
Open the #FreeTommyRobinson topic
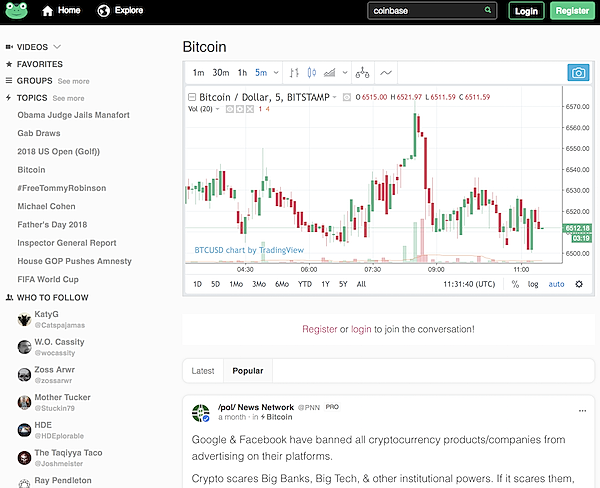62,188
